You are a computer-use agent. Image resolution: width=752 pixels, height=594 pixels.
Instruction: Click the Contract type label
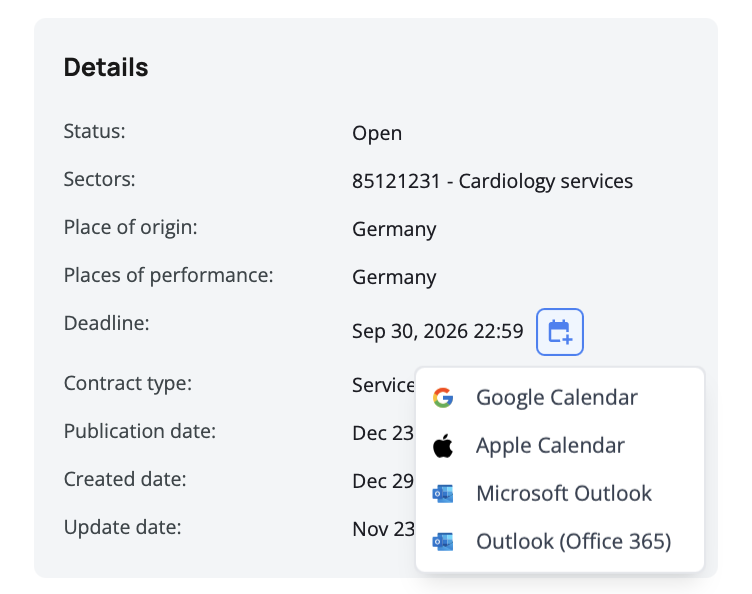point(127,383)
